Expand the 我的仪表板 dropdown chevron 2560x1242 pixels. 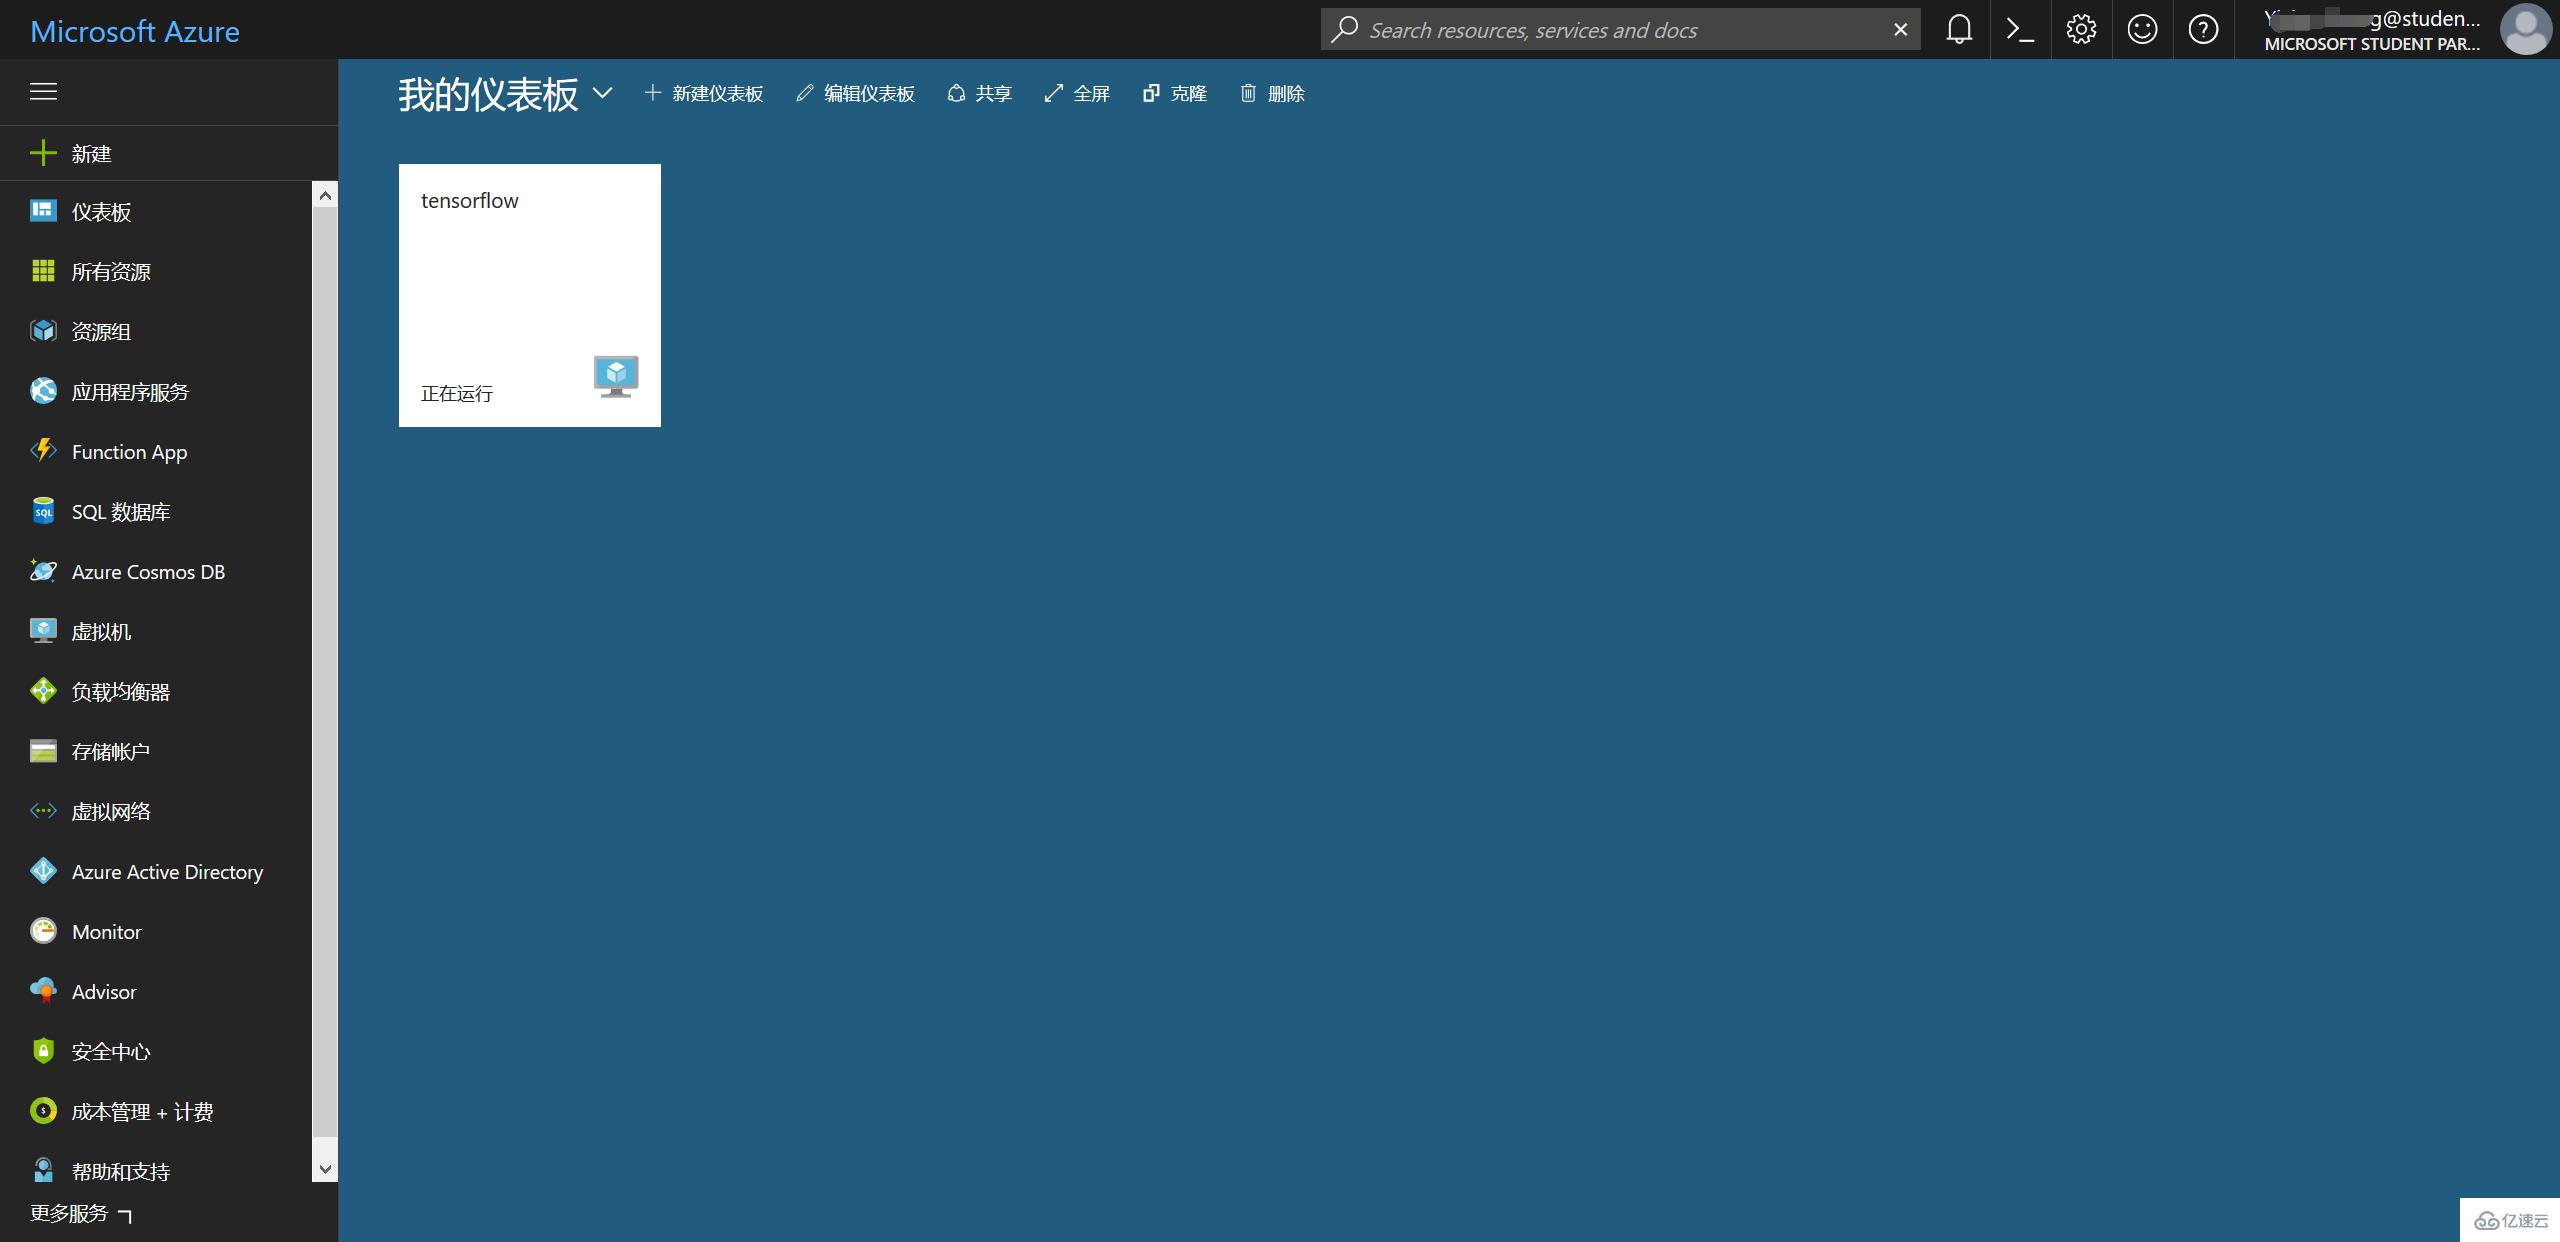point(602,93)
